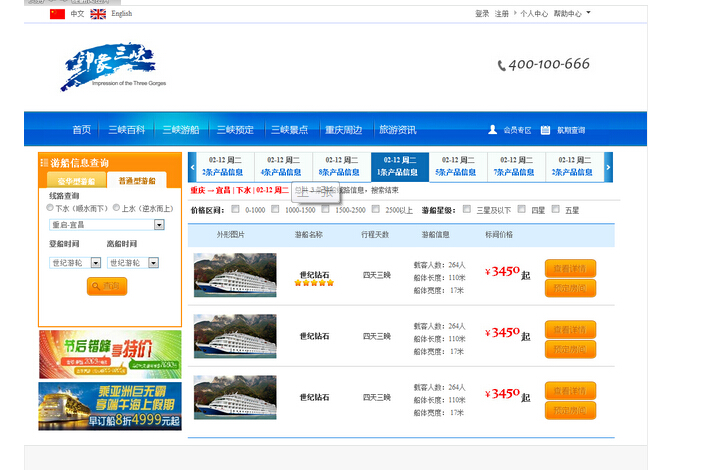
Task: Open the boarding time dropdown
Action: tap(96, 263)
